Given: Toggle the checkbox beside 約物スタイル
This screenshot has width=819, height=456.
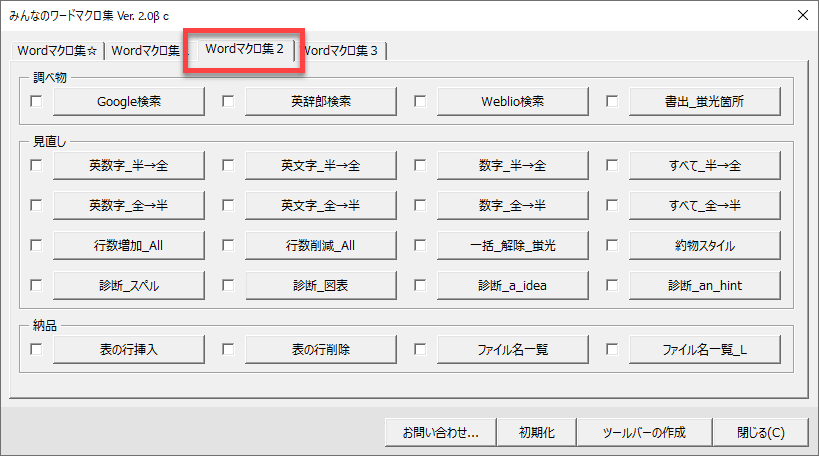Looking at the screenshot, I should [612, 245].
